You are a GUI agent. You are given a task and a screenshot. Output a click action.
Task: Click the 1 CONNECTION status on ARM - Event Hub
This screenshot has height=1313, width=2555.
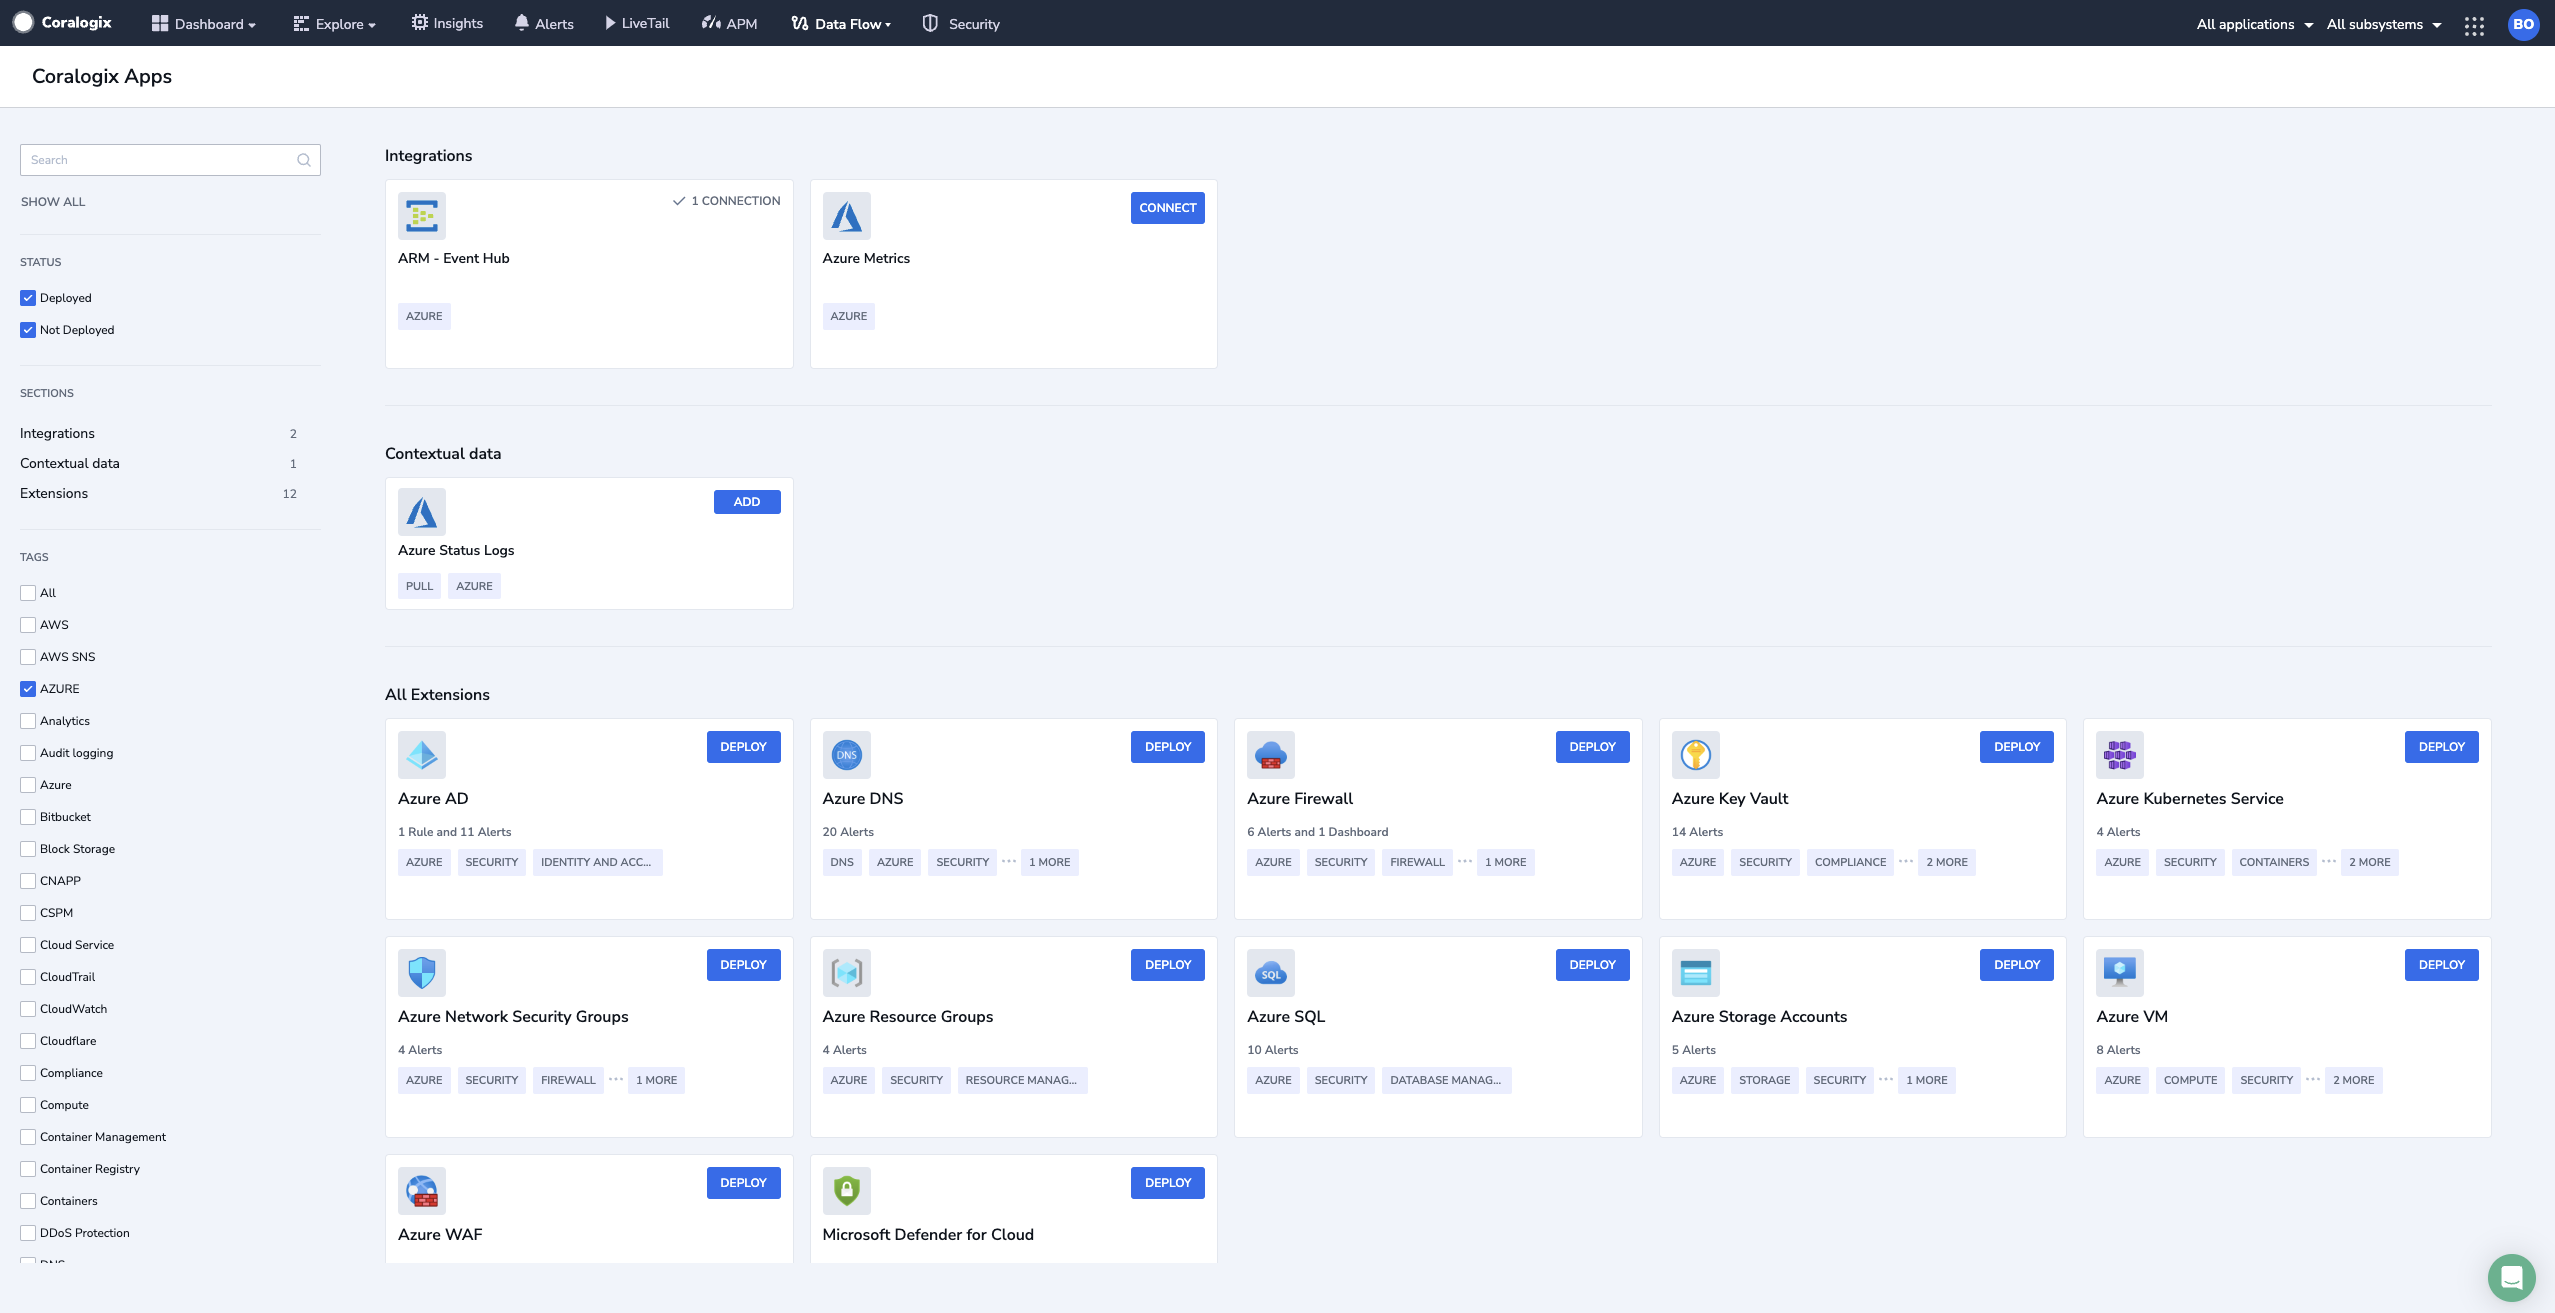click(x=727, y=201)
